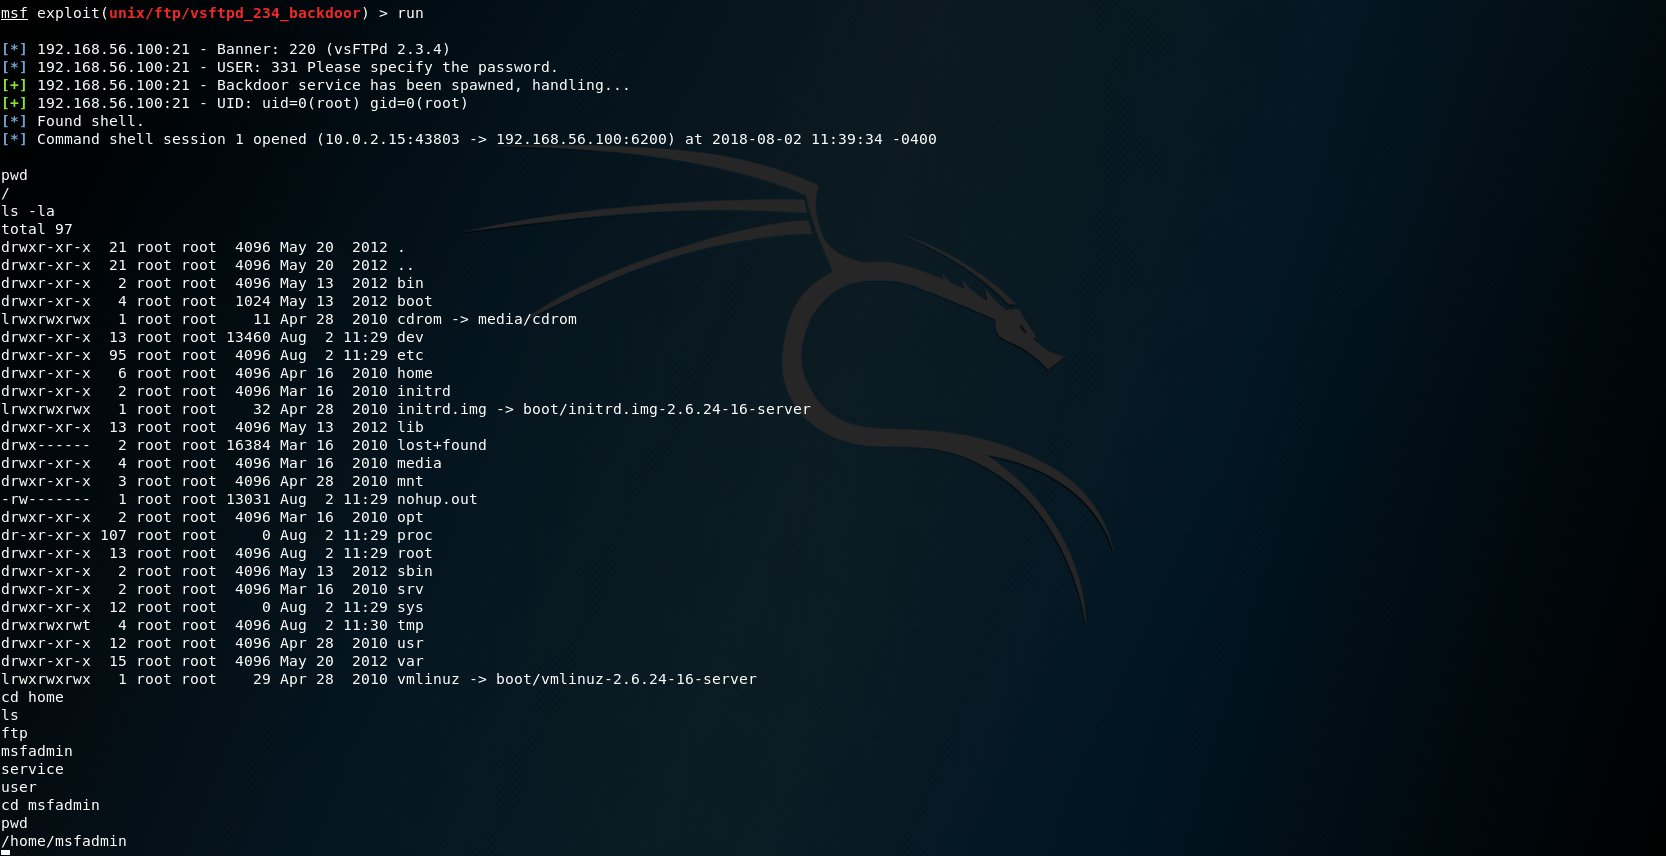Select module name 'unix/ftp/vsftpd_234_backdoor'
The height and width of the screenshot is (856, 1666).
pos(235,13)
